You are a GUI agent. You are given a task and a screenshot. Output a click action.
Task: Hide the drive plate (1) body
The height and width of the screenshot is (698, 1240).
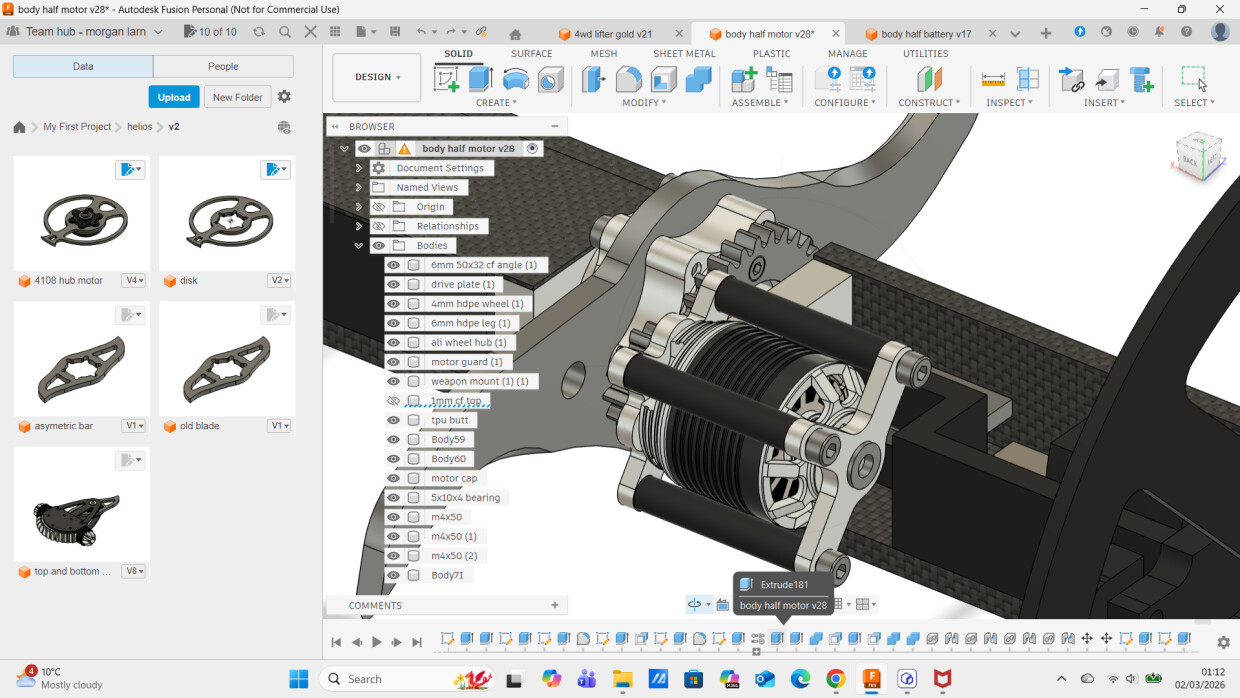click(x=394, y=284)
